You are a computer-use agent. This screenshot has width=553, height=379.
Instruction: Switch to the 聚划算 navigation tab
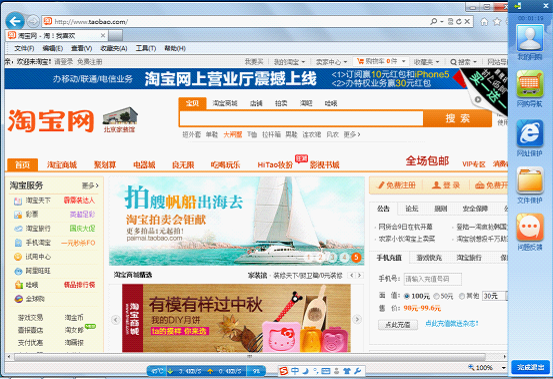pyautogui.click(x=105, y=165)
